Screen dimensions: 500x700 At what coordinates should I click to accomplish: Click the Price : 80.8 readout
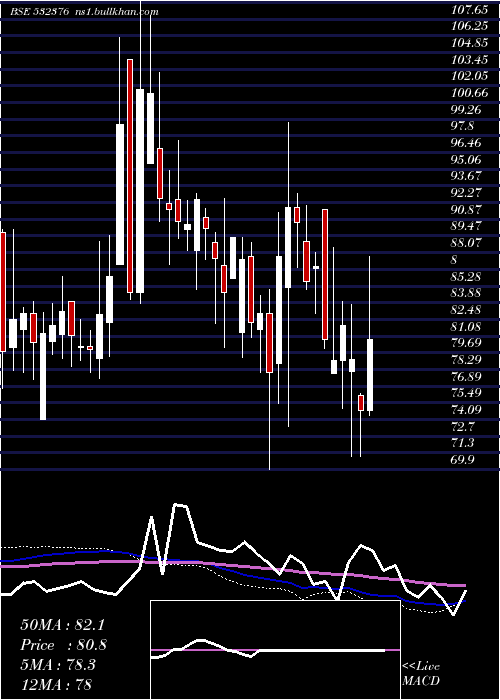(x=63, y=645)
